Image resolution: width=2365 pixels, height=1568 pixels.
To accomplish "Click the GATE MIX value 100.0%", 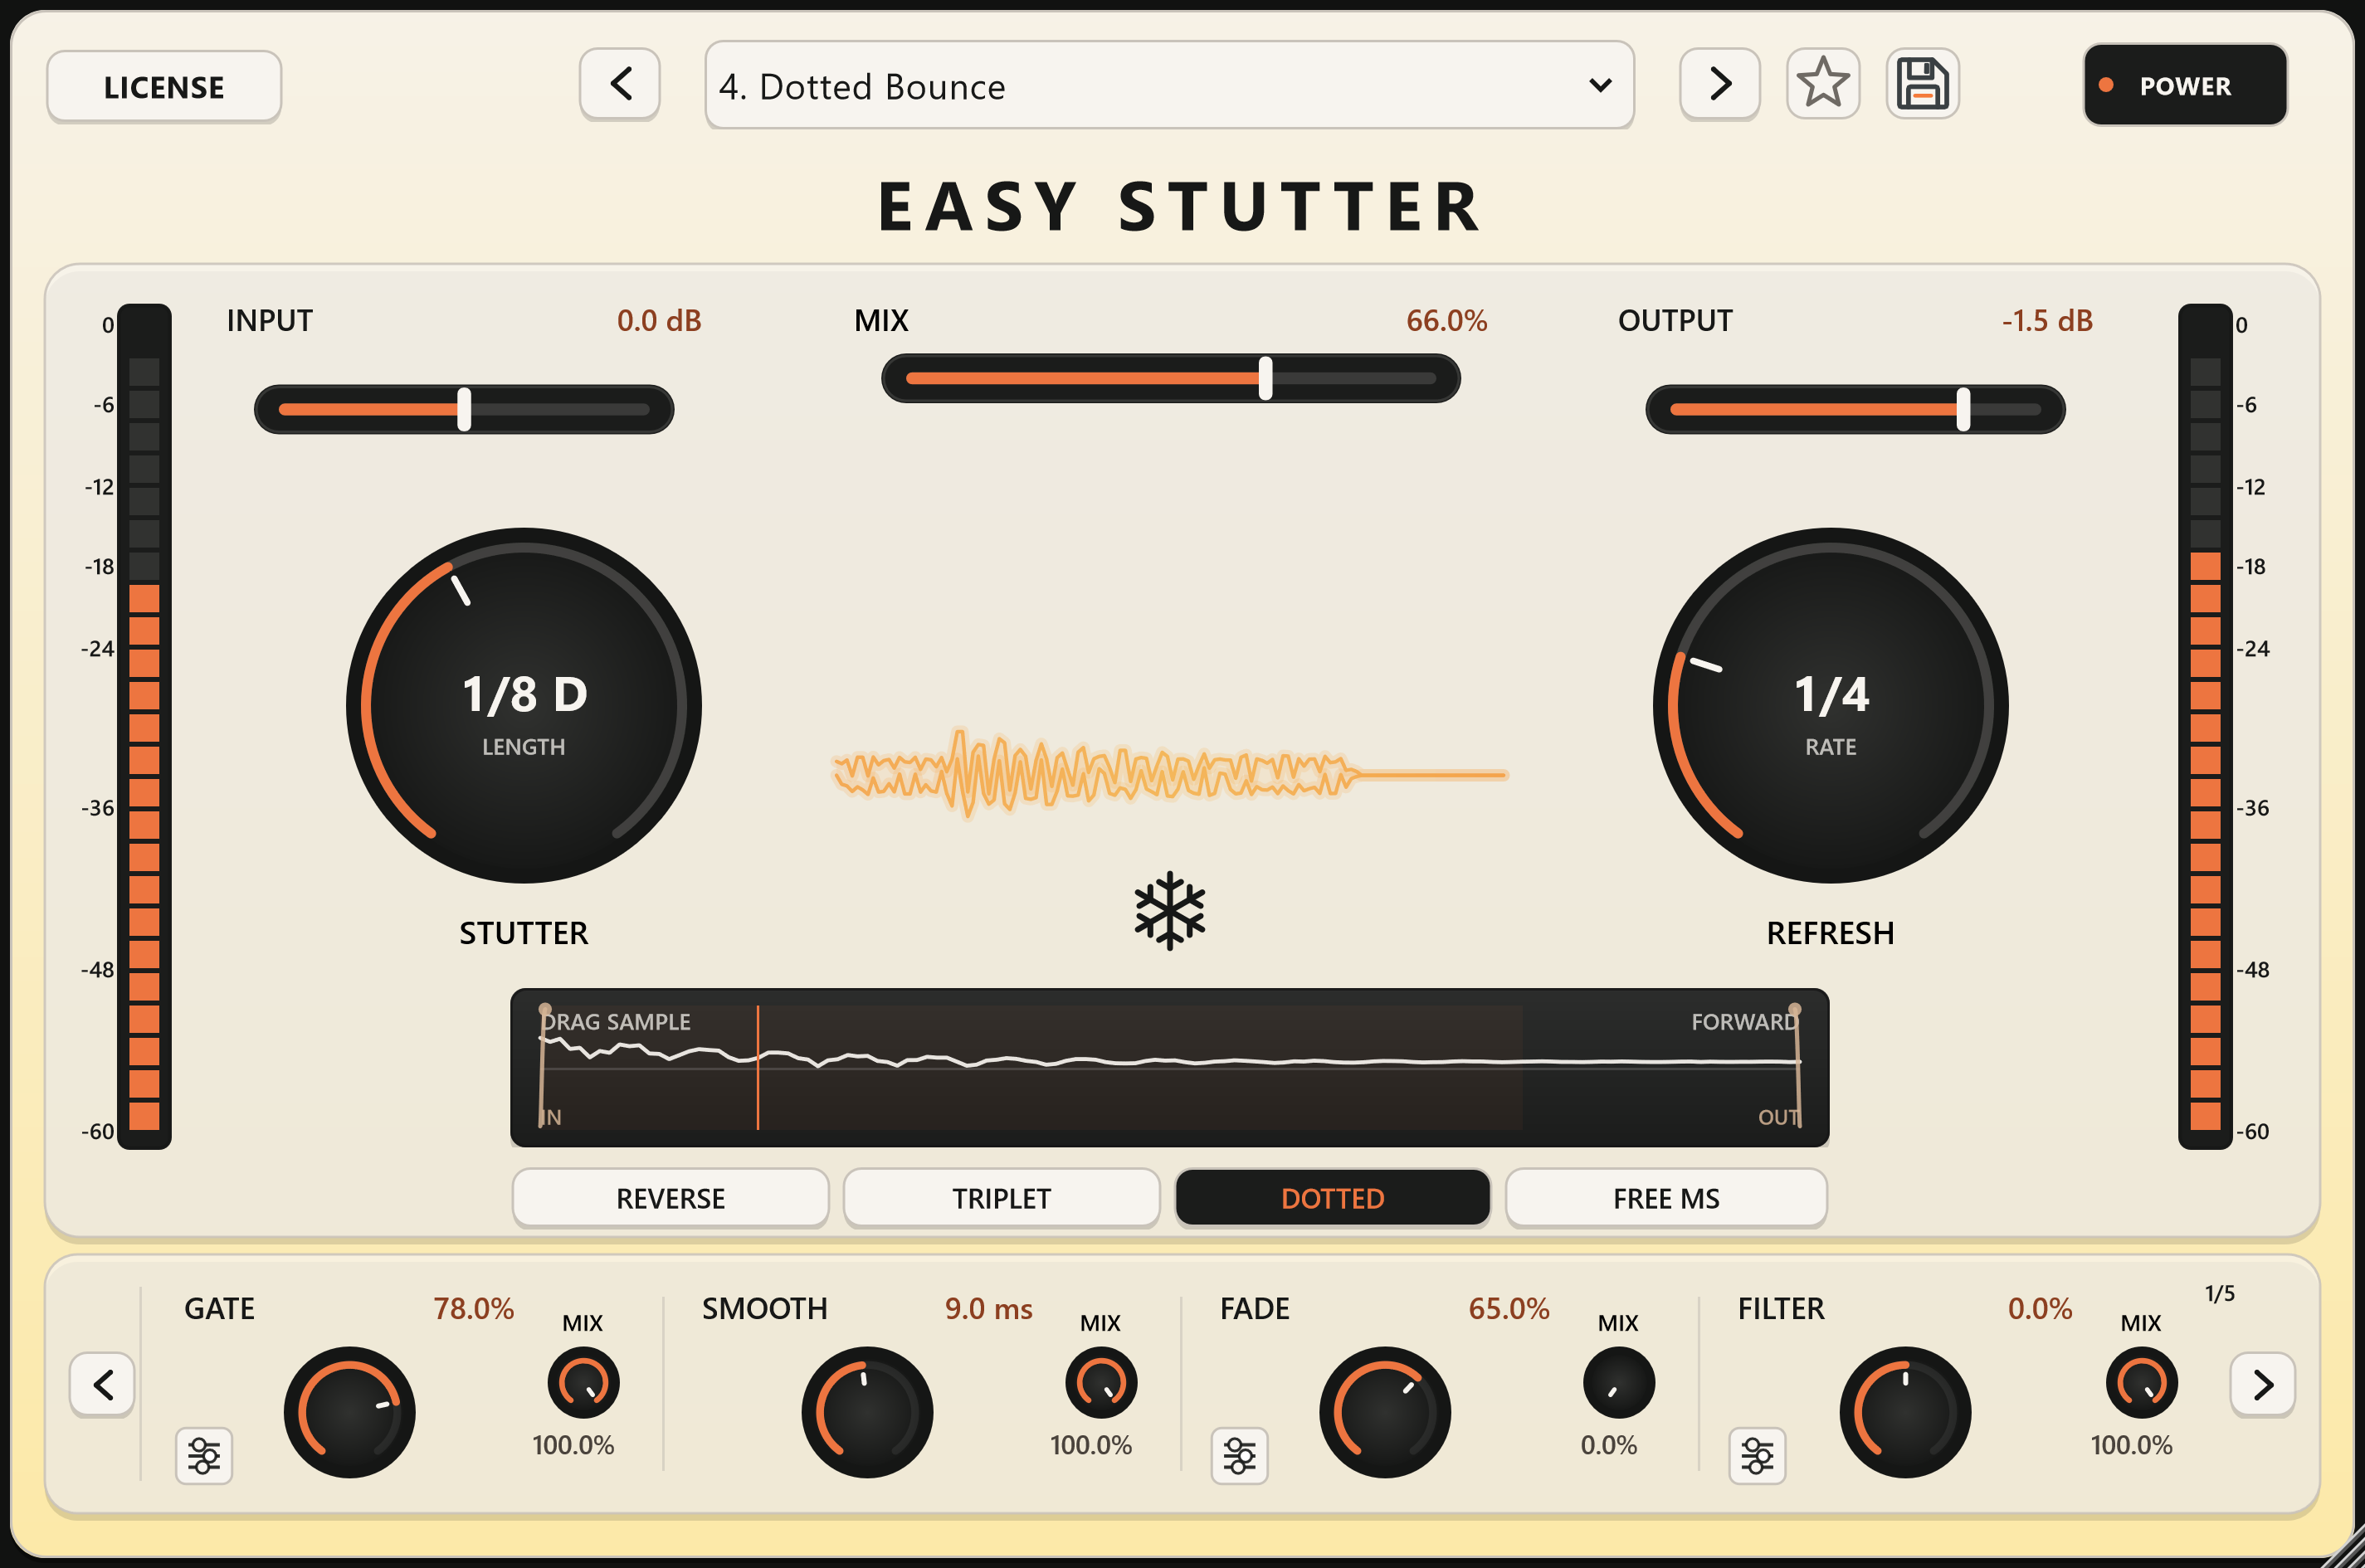I will 573,1446.
